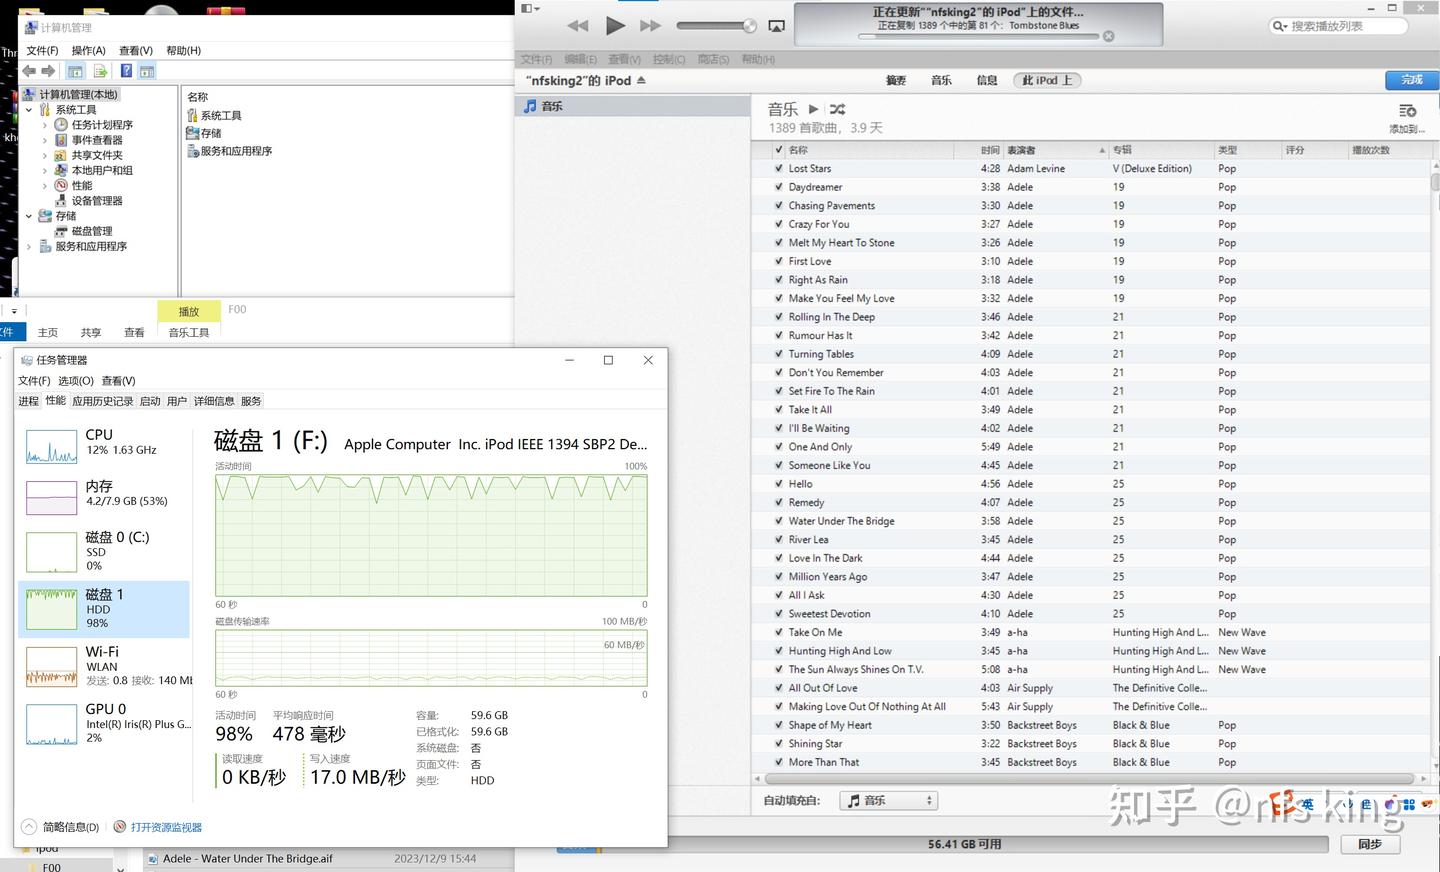Open Options (选项) menu in Task Manager
1440x872 pixels.
[76, 381]
